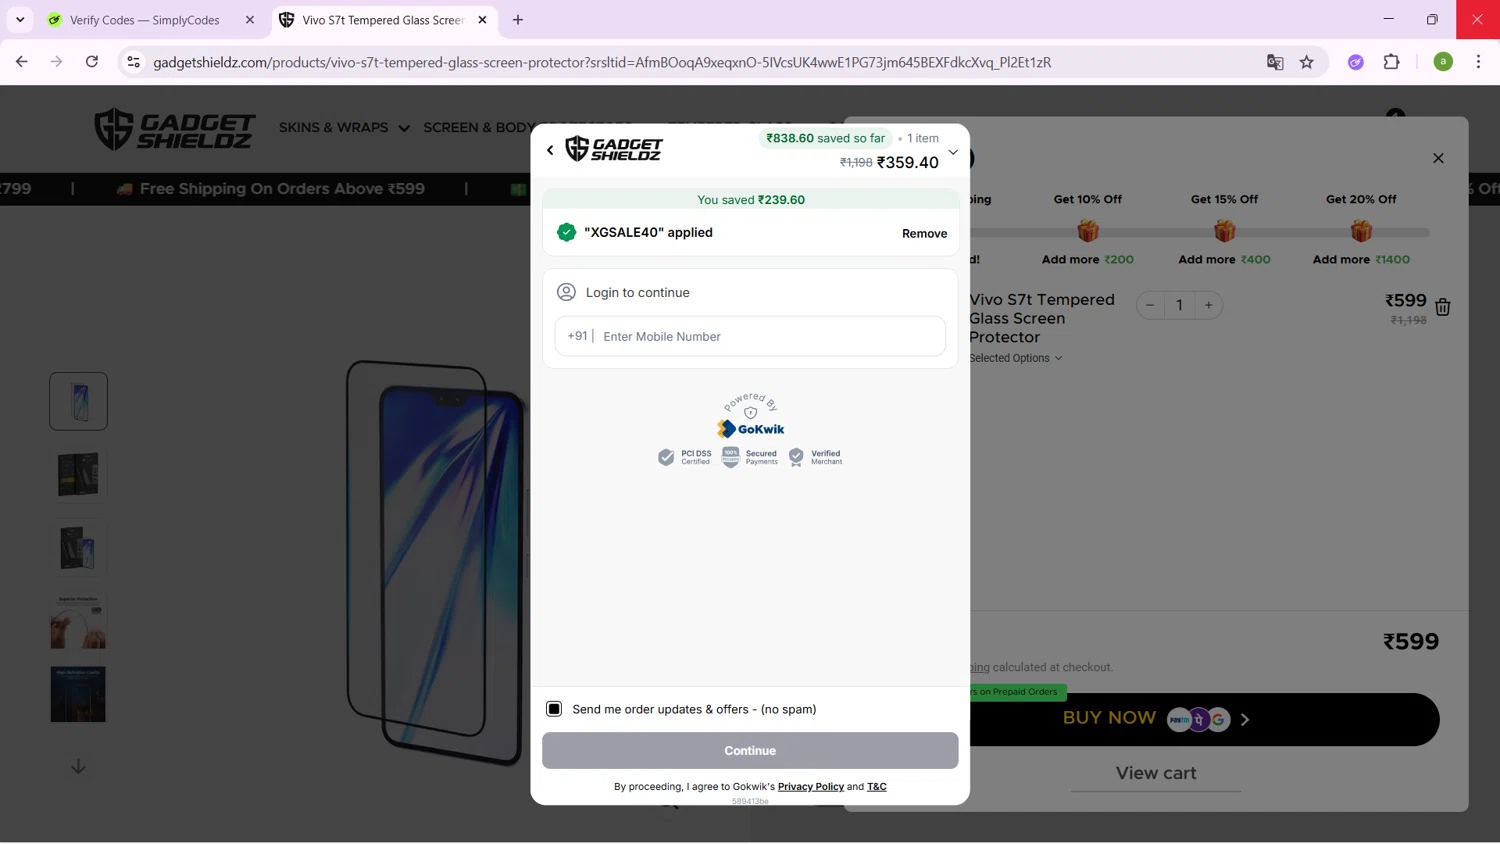Viewport: 1500px width, 844px height.
Task: Open the Extensions puzzle icon
Action: [1392, 62]
